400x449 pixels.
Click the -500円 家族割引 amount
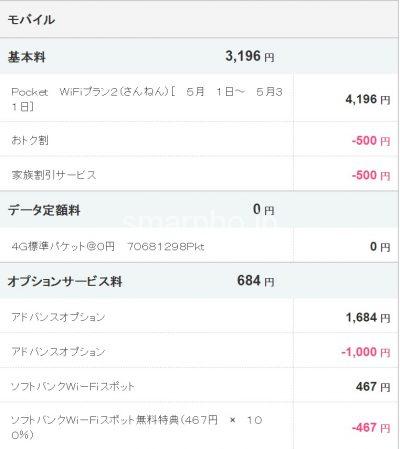(x=371, y=175)
